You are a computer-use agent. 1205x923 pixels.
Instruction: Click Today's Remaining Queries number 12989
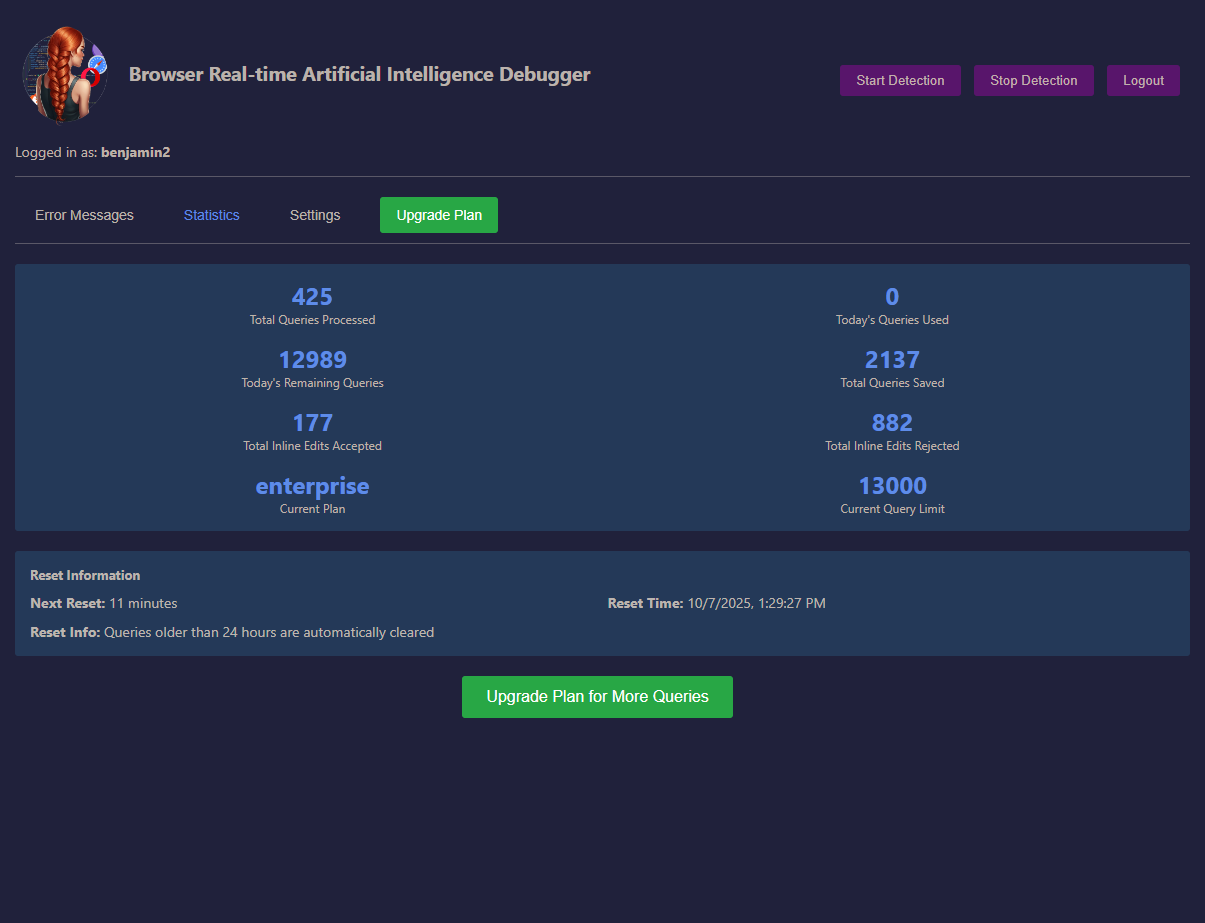(312, 360)
